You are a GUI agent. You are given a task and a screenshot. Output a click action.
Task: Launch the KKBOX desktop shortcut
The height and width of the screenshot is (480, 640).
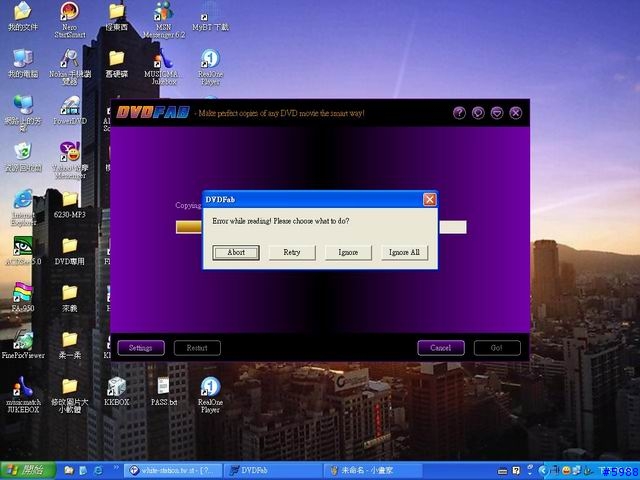(x=117, y=392)
